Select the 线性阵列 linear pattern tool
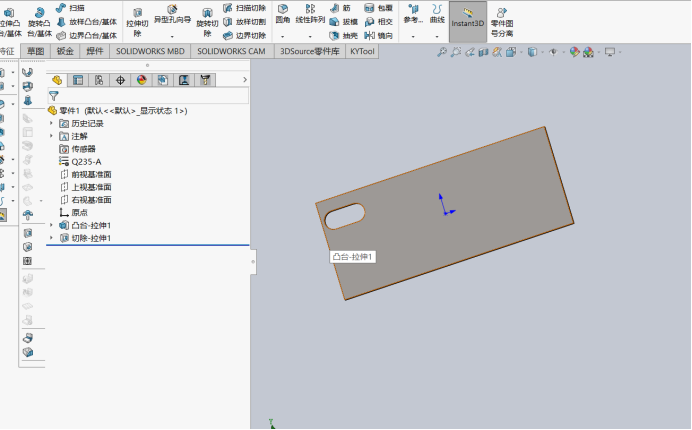The image size is (692, 430). [x=310, y=14]
